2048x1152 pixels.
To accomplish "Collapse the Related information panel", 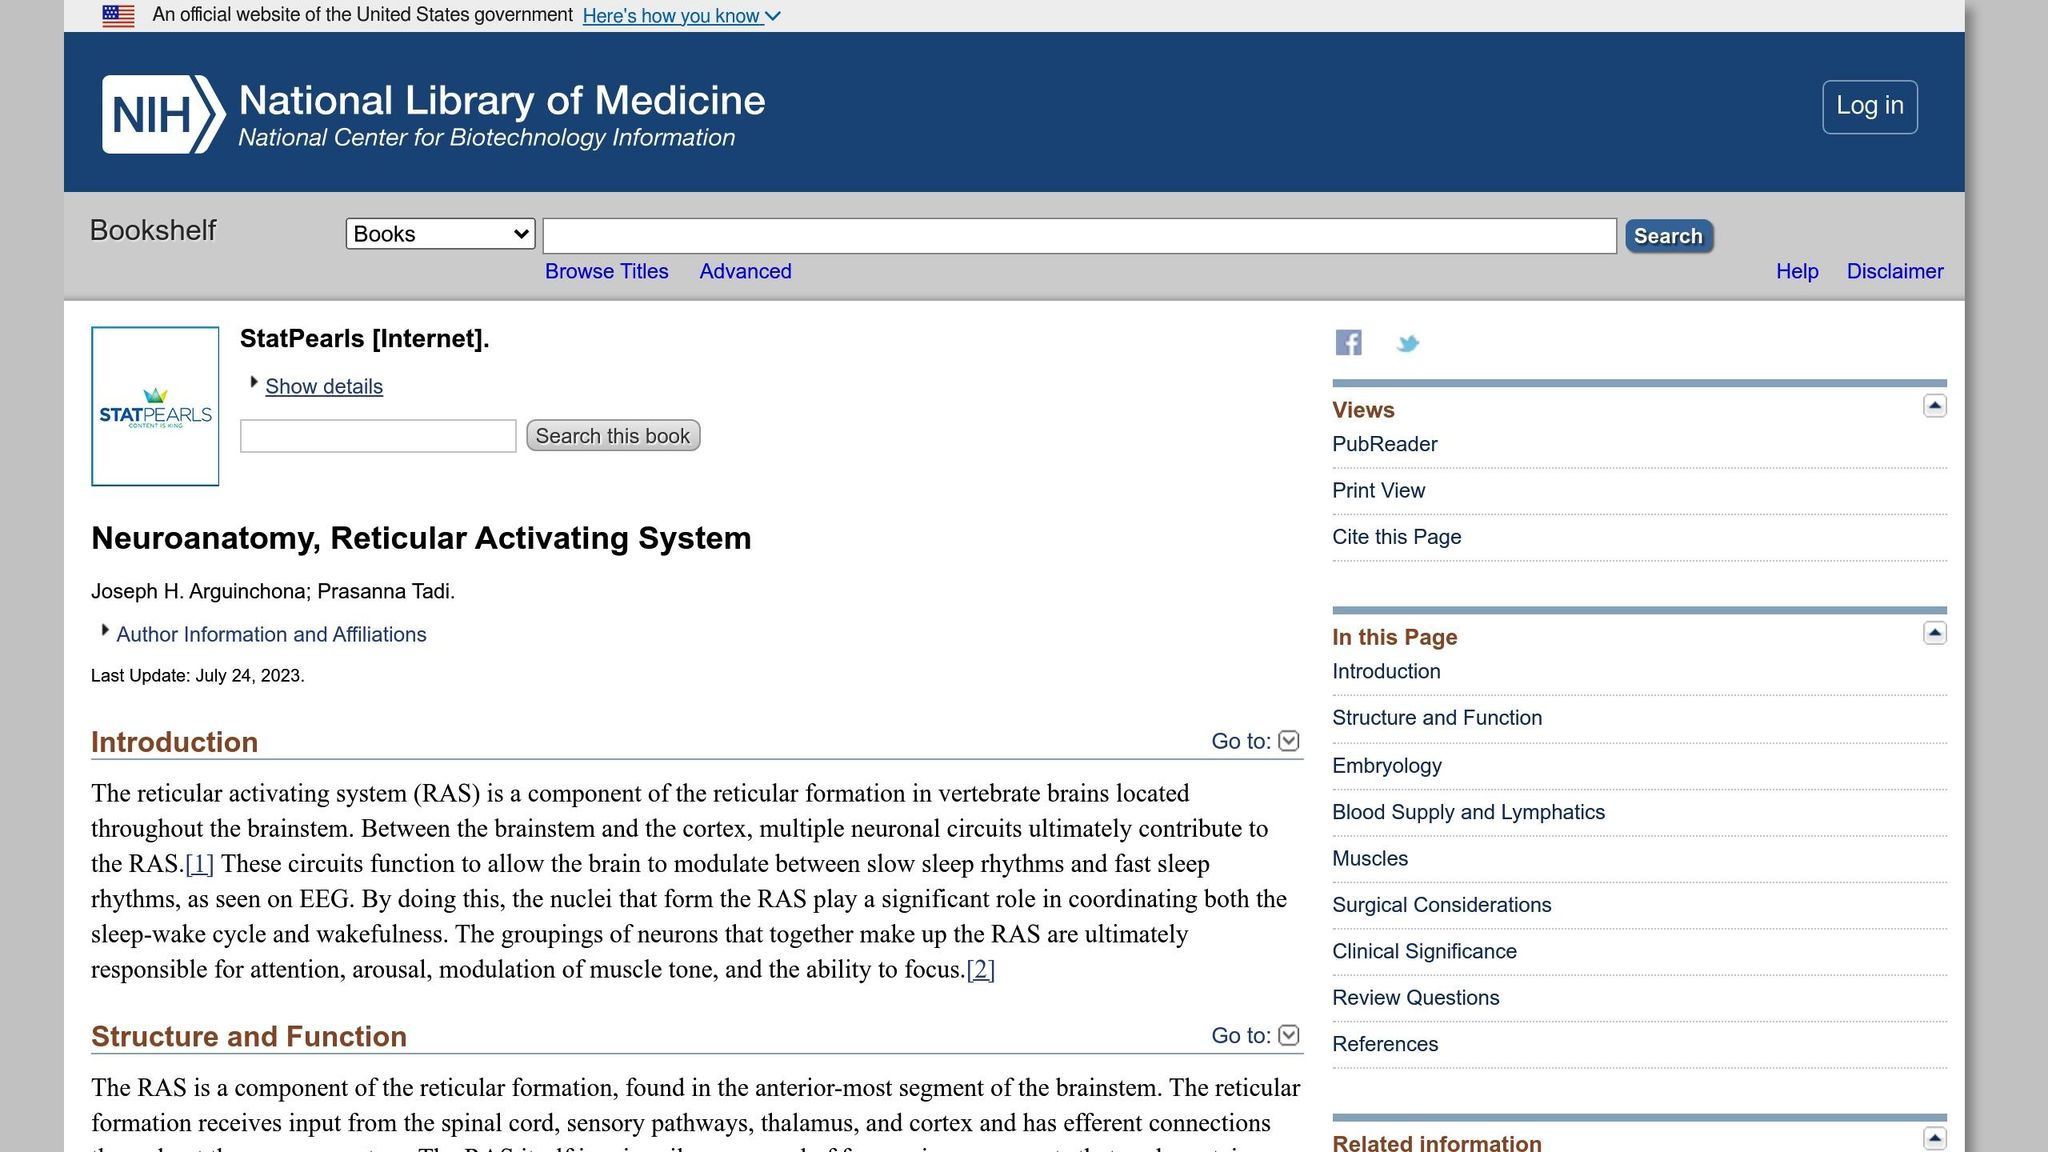I will [x=1934, y=1138].
